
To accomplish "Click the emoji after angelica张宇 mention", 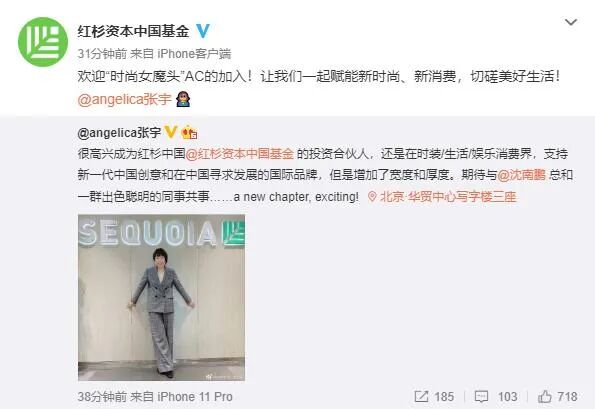I will click(x=183, y=99).
